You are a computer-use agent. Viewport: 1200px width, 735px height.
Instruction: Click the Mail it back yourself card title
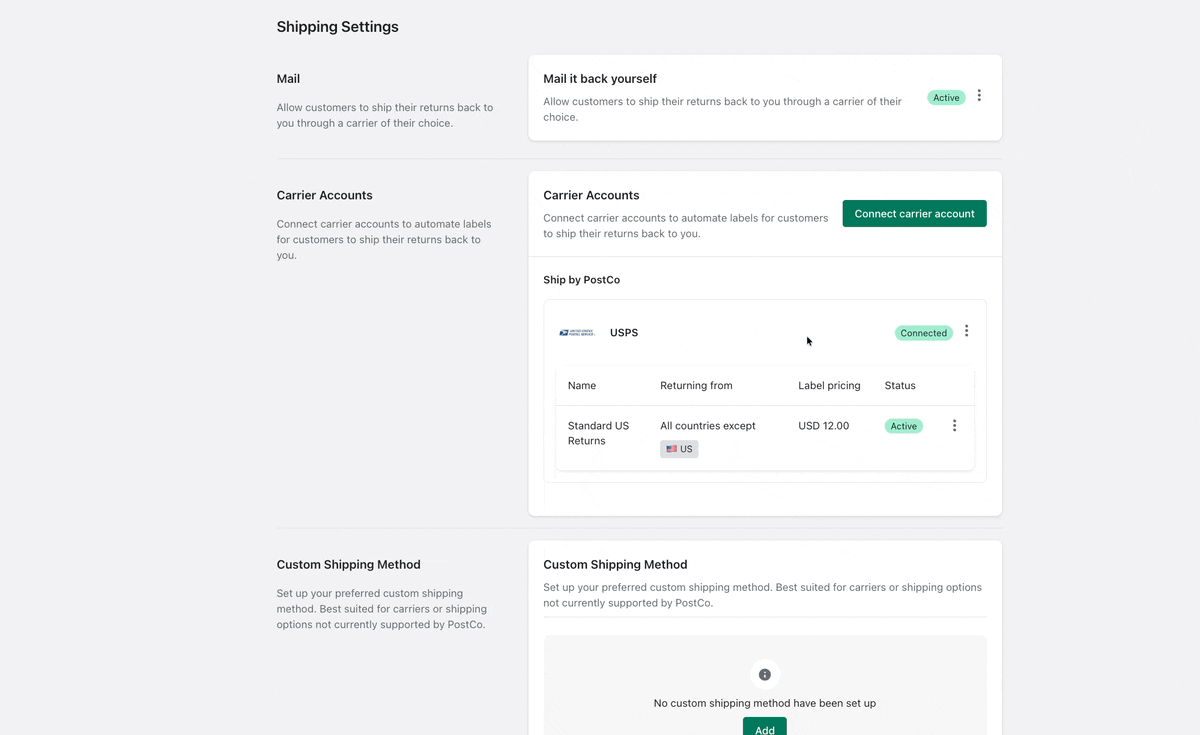coord(600,79)
